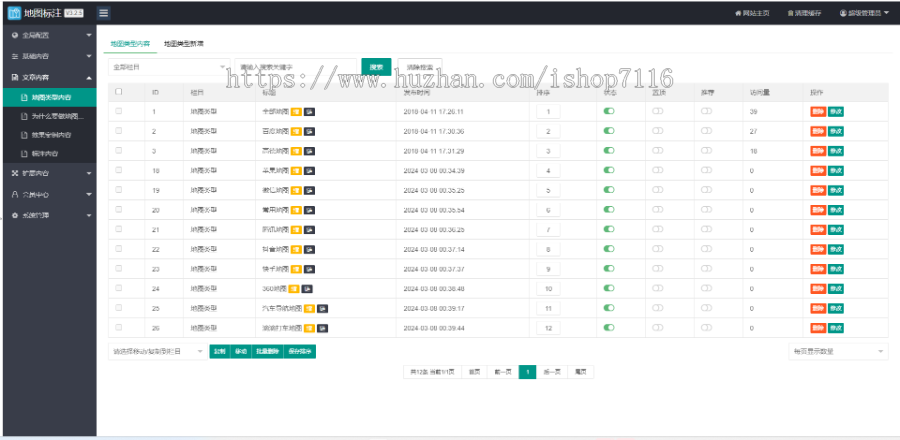The image size is (900, 440).
Task: Open the 每页显示数量 dropdown
Action: click(x=838, y=352)
